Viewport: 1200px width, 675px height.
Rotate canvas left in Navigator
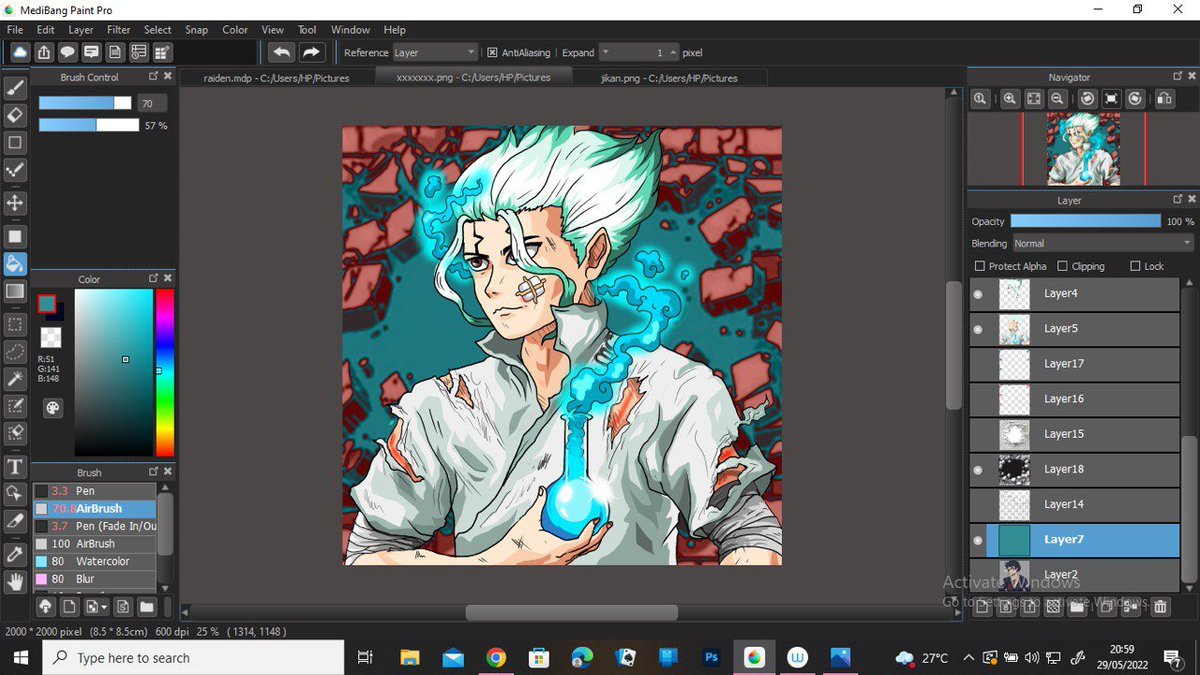click(1086, 98)
